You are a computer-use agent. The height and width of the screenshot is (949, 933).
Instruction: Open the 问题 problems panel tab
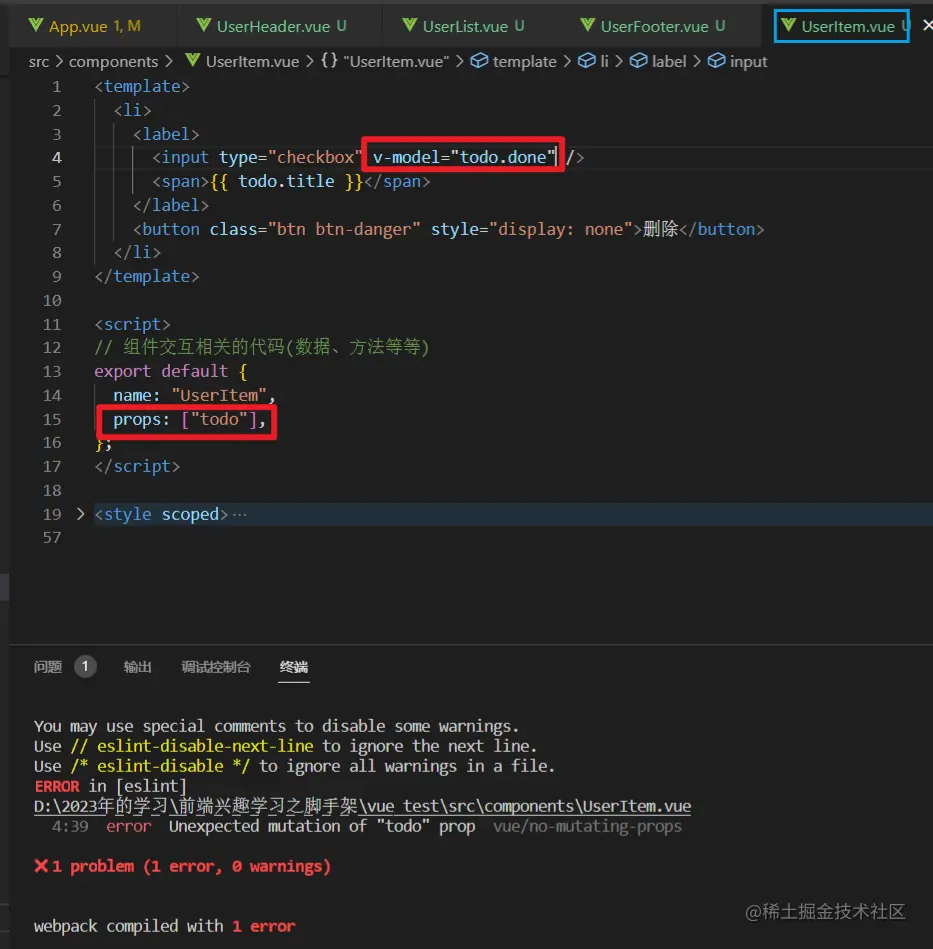click(48, 667)
